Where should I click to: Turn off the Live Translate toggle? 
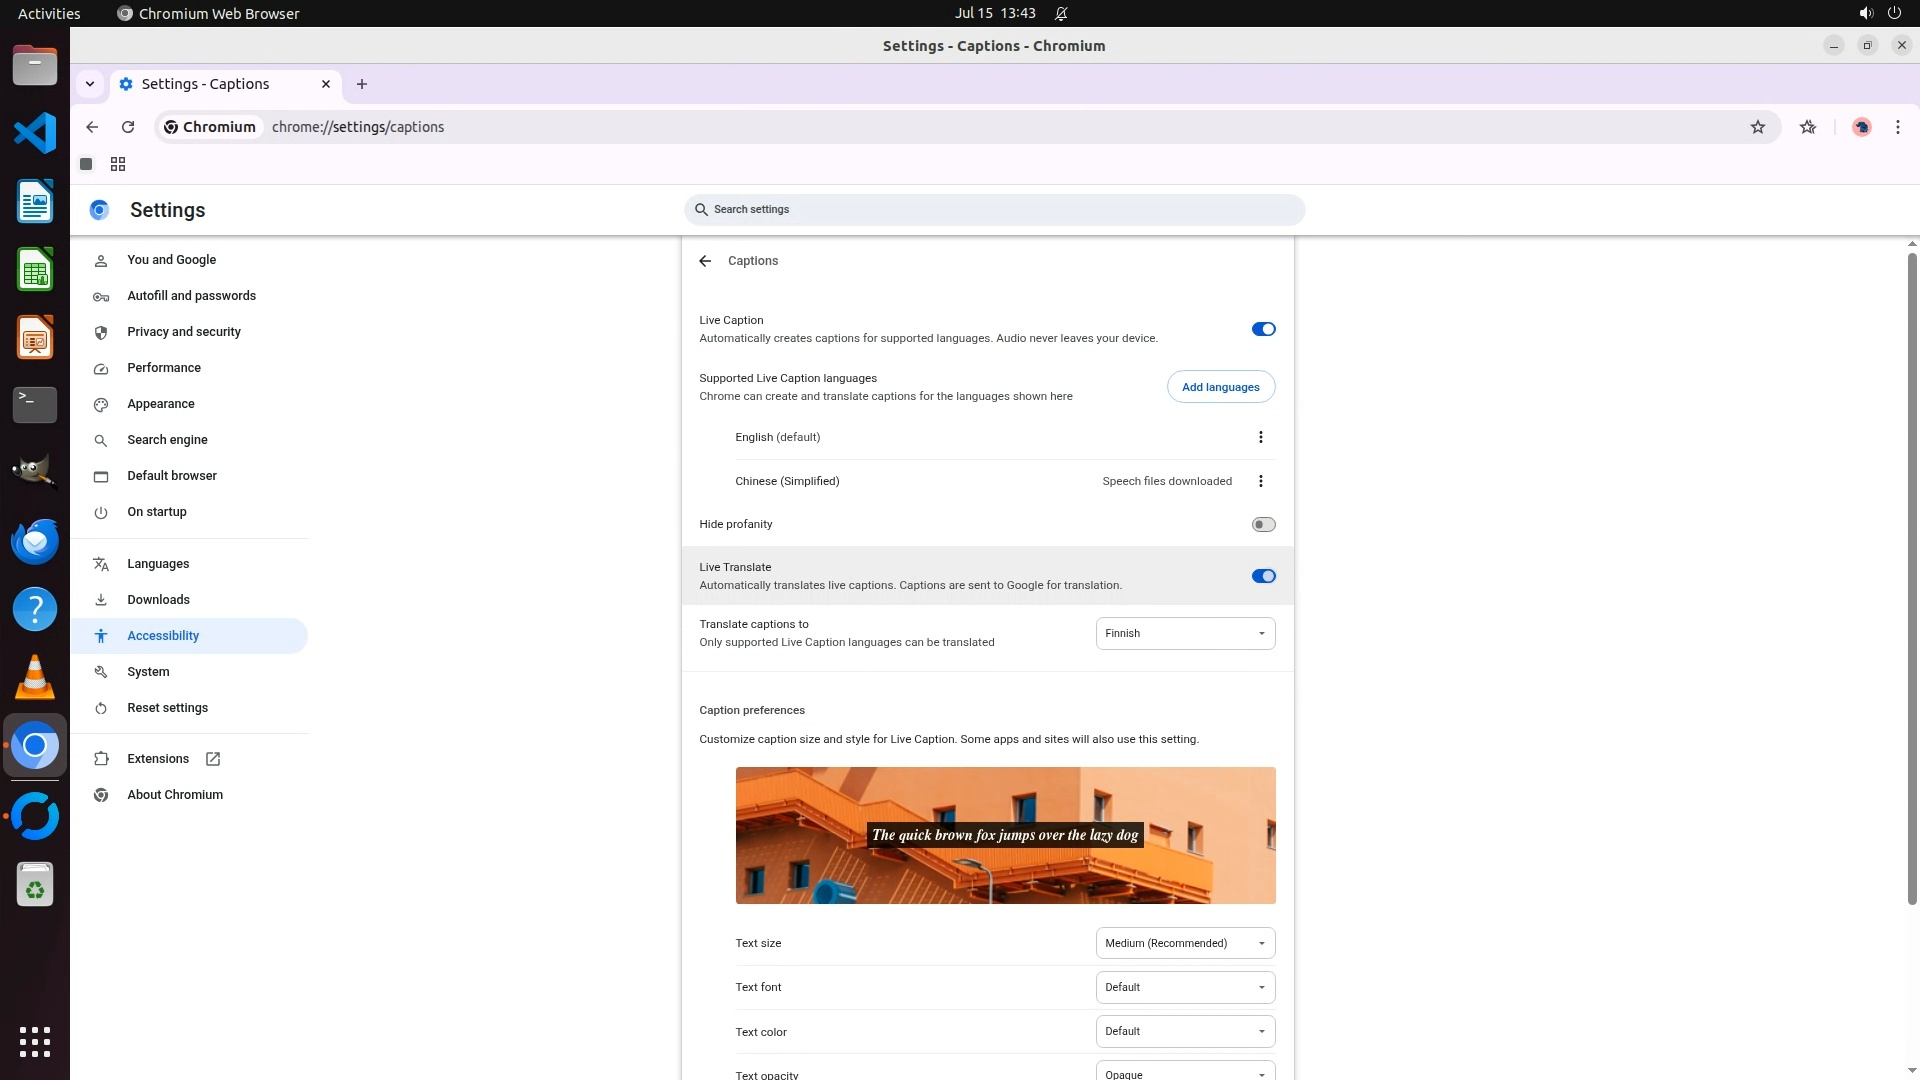(1263, 576)
